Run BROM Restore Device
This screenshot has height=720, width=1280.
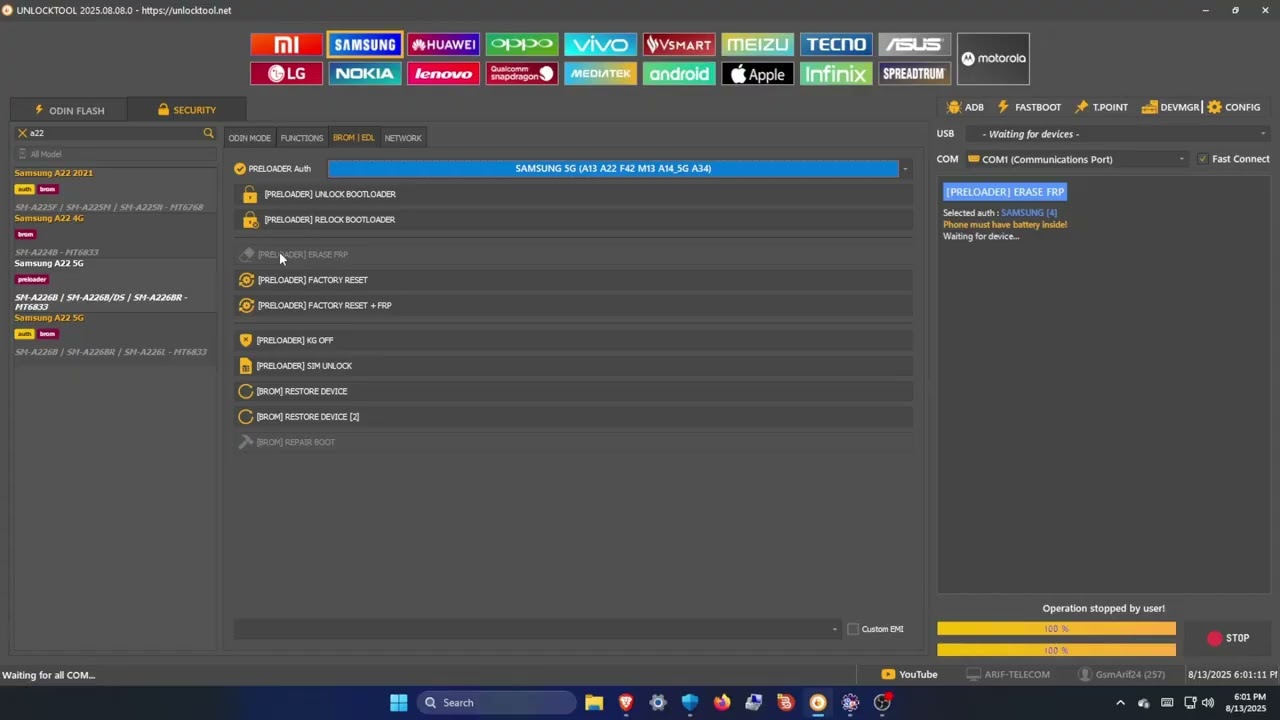[574, 392]
